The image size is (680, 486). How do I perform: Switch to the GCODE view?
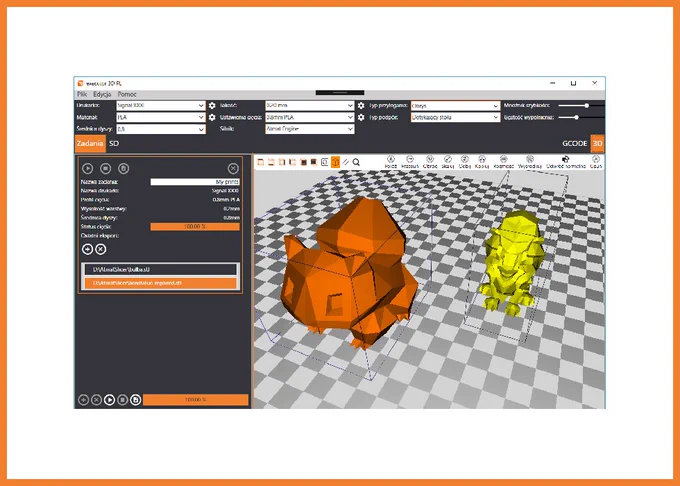(575, 144)
